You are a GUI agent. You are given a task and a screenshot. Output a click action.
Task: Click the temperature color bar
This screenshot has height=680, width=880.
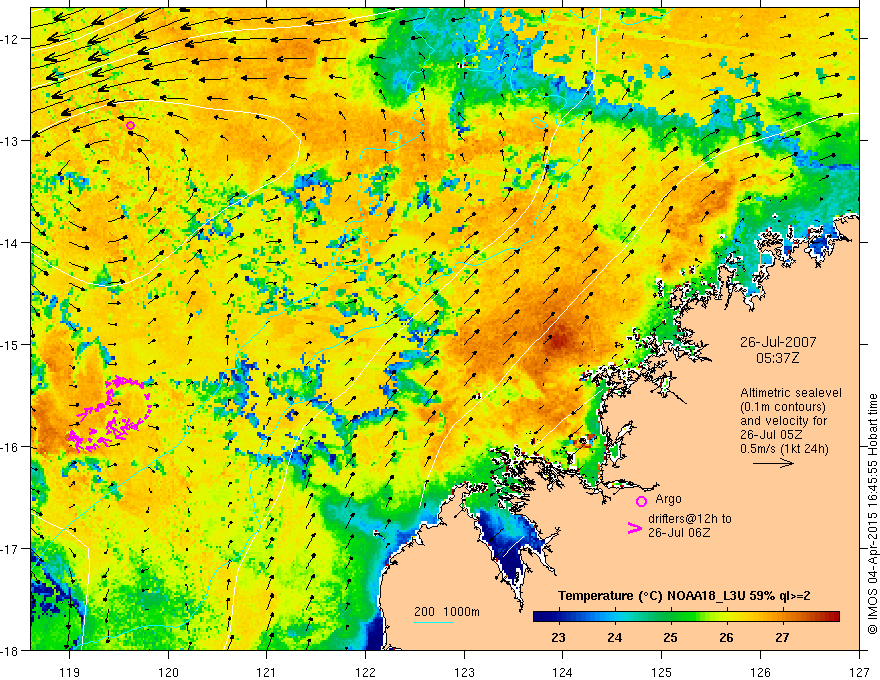[686, 616]
